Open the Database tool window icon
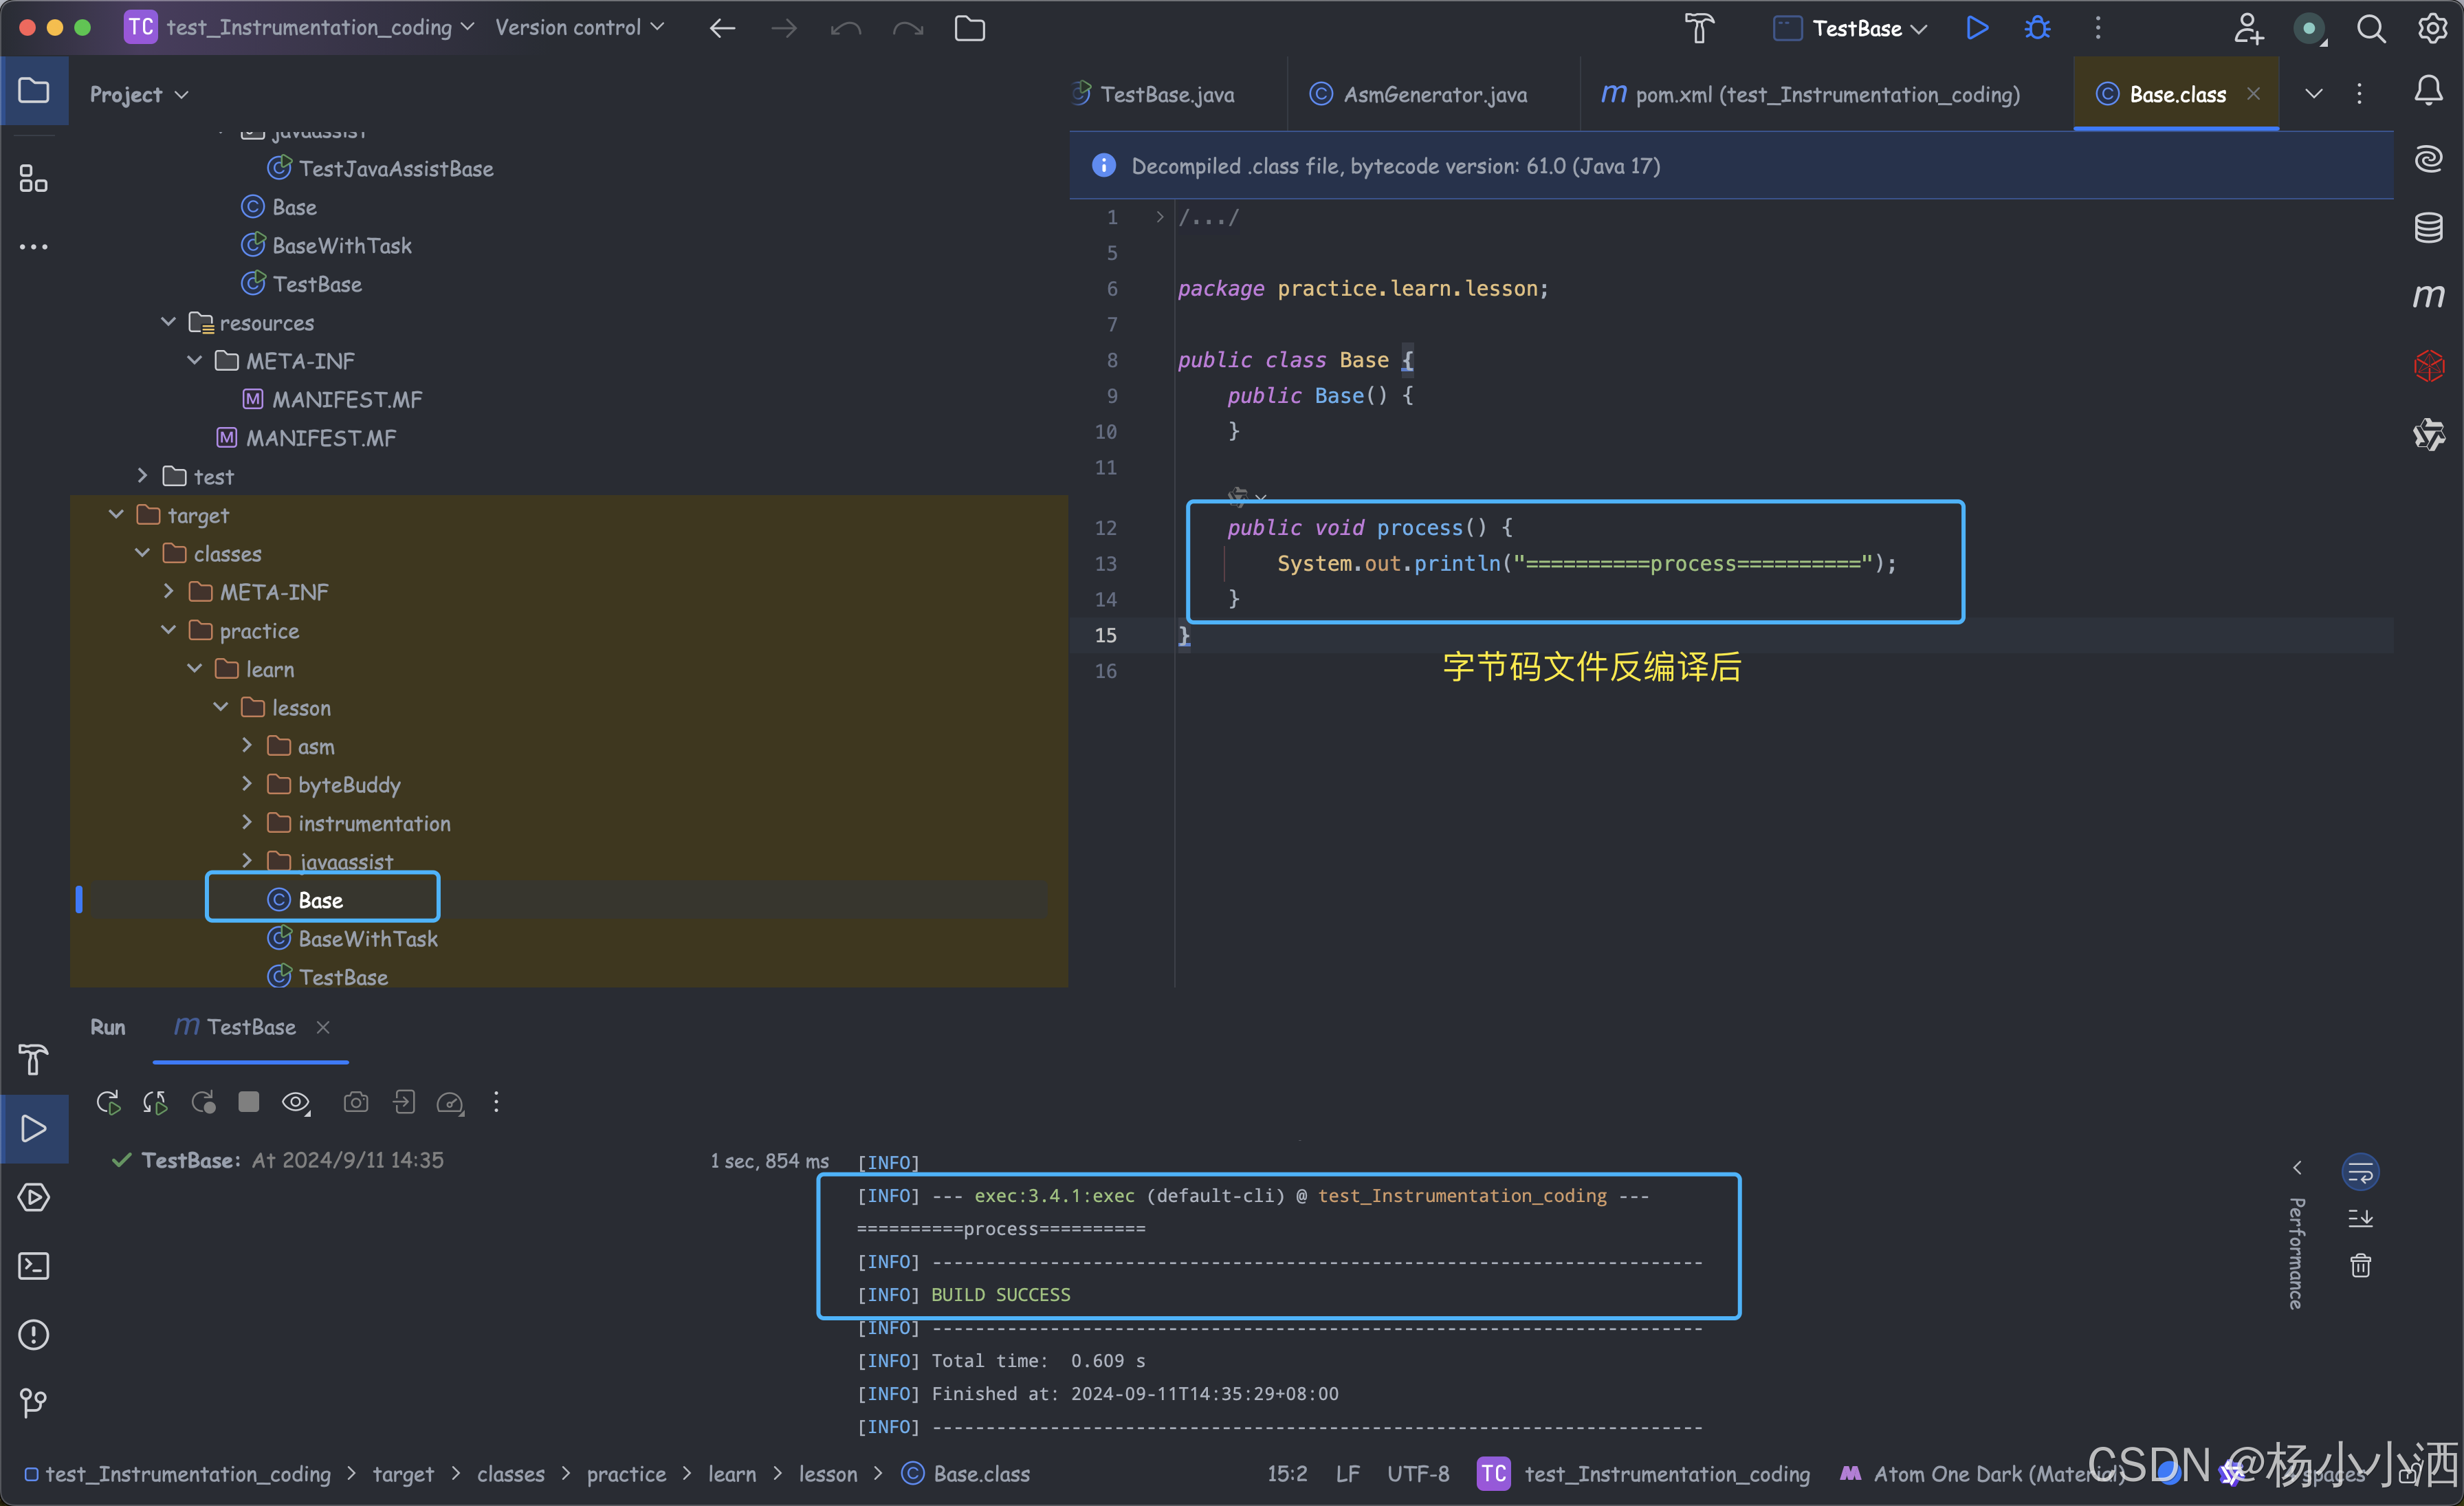Viewport: 2464px width, 1506px height. click(2428, 227)
